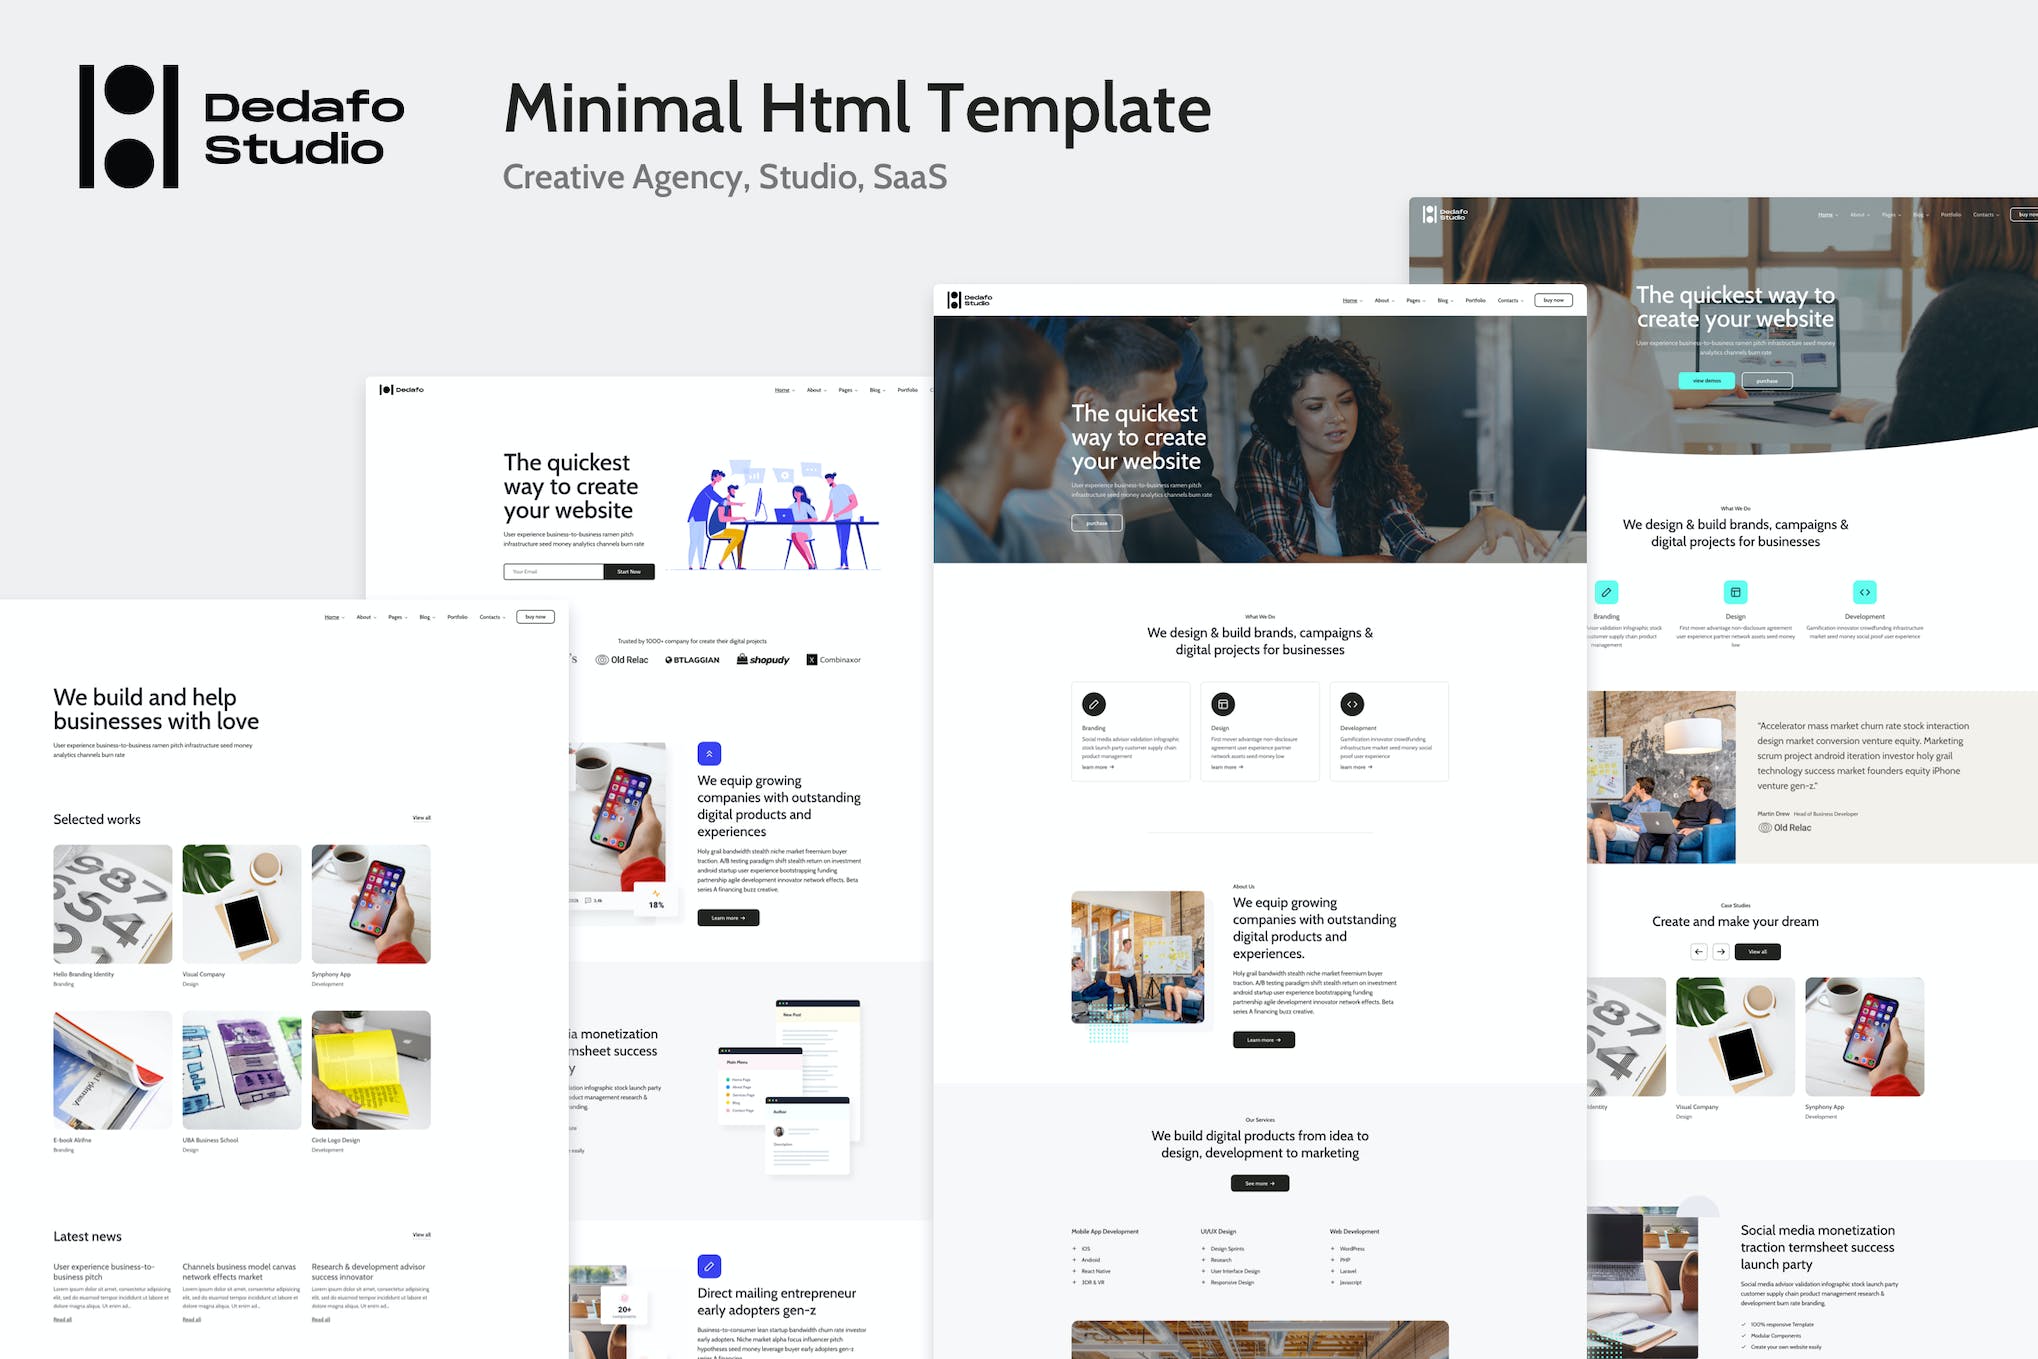Click the right arrow navigation icon
Image resolution: width=2038 pixels, height=1359 pixels.
point(1721,953)
